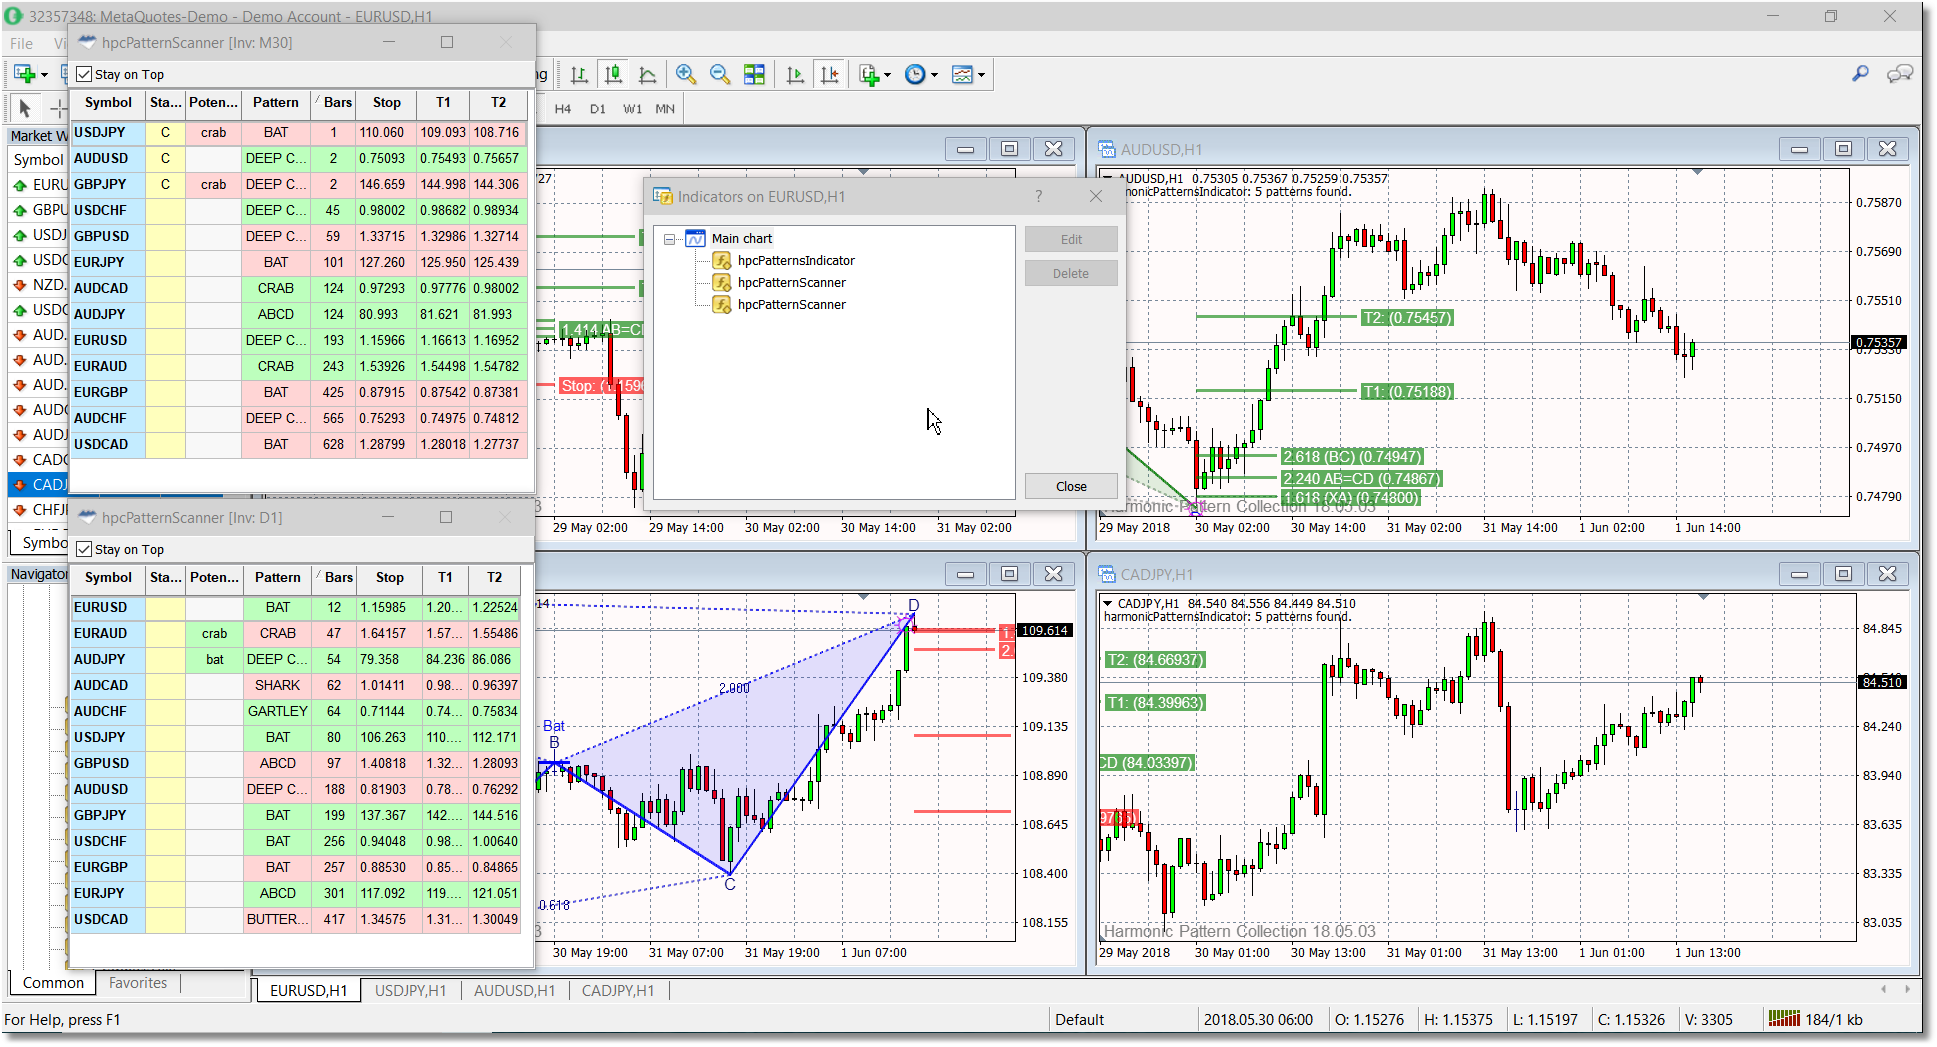Select the MN timeframe button

click(x=665, y=109)
